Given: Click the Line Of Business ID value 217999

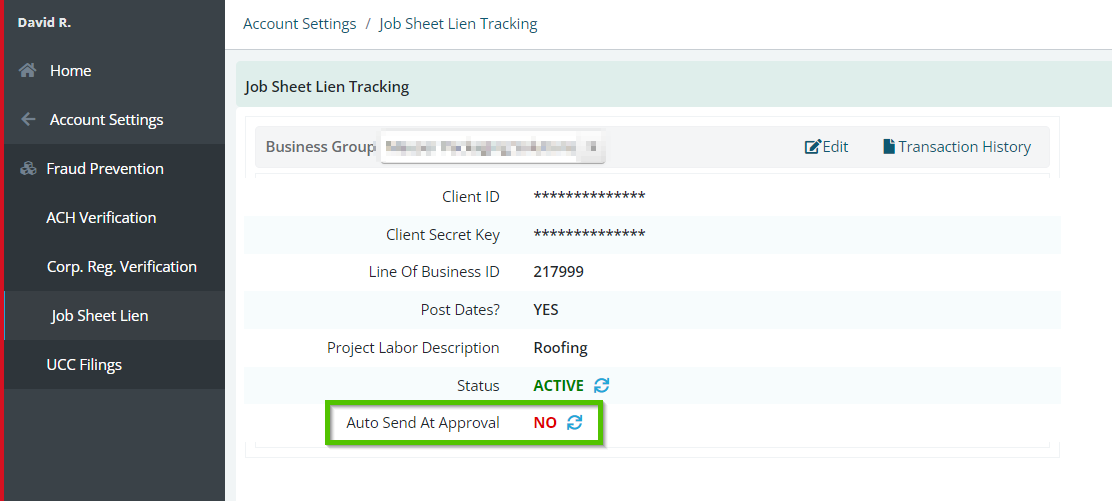Looking at the screenshot, I should point(559,272).
